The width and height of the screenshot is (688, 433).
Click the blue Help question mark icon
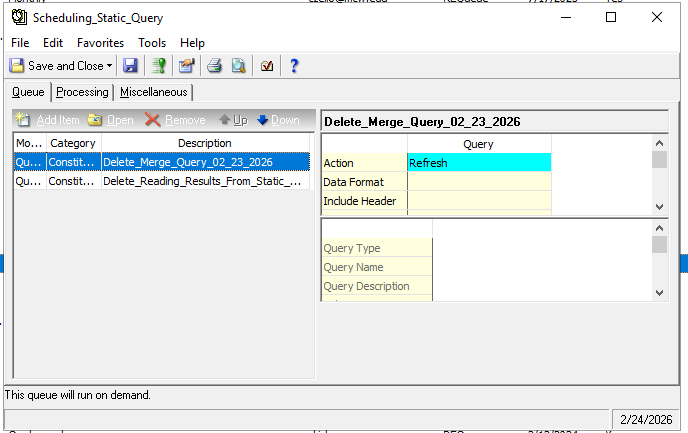[294, 66]
